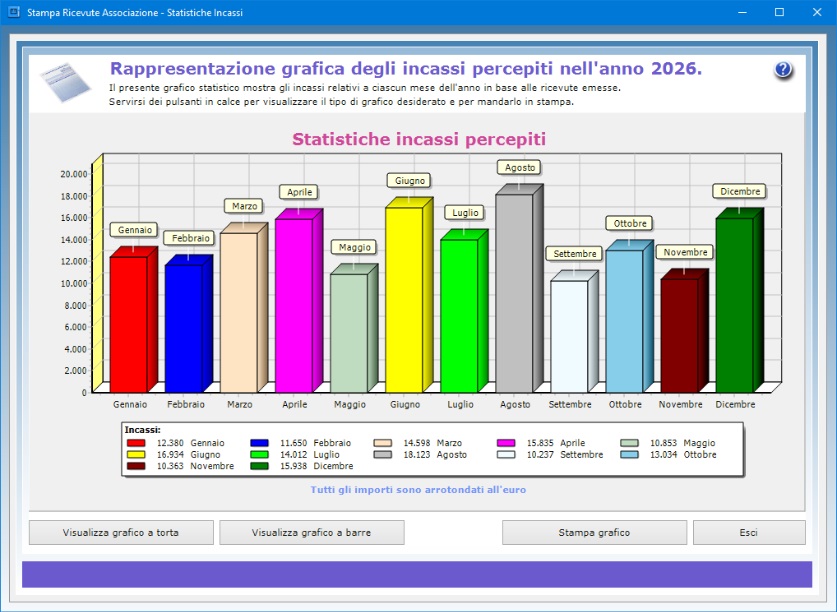Viewport: 837px width, 612px height.
Task: Click the peach Marzo legend swatch
Action: pyautogui.click(x=383, y=443)
